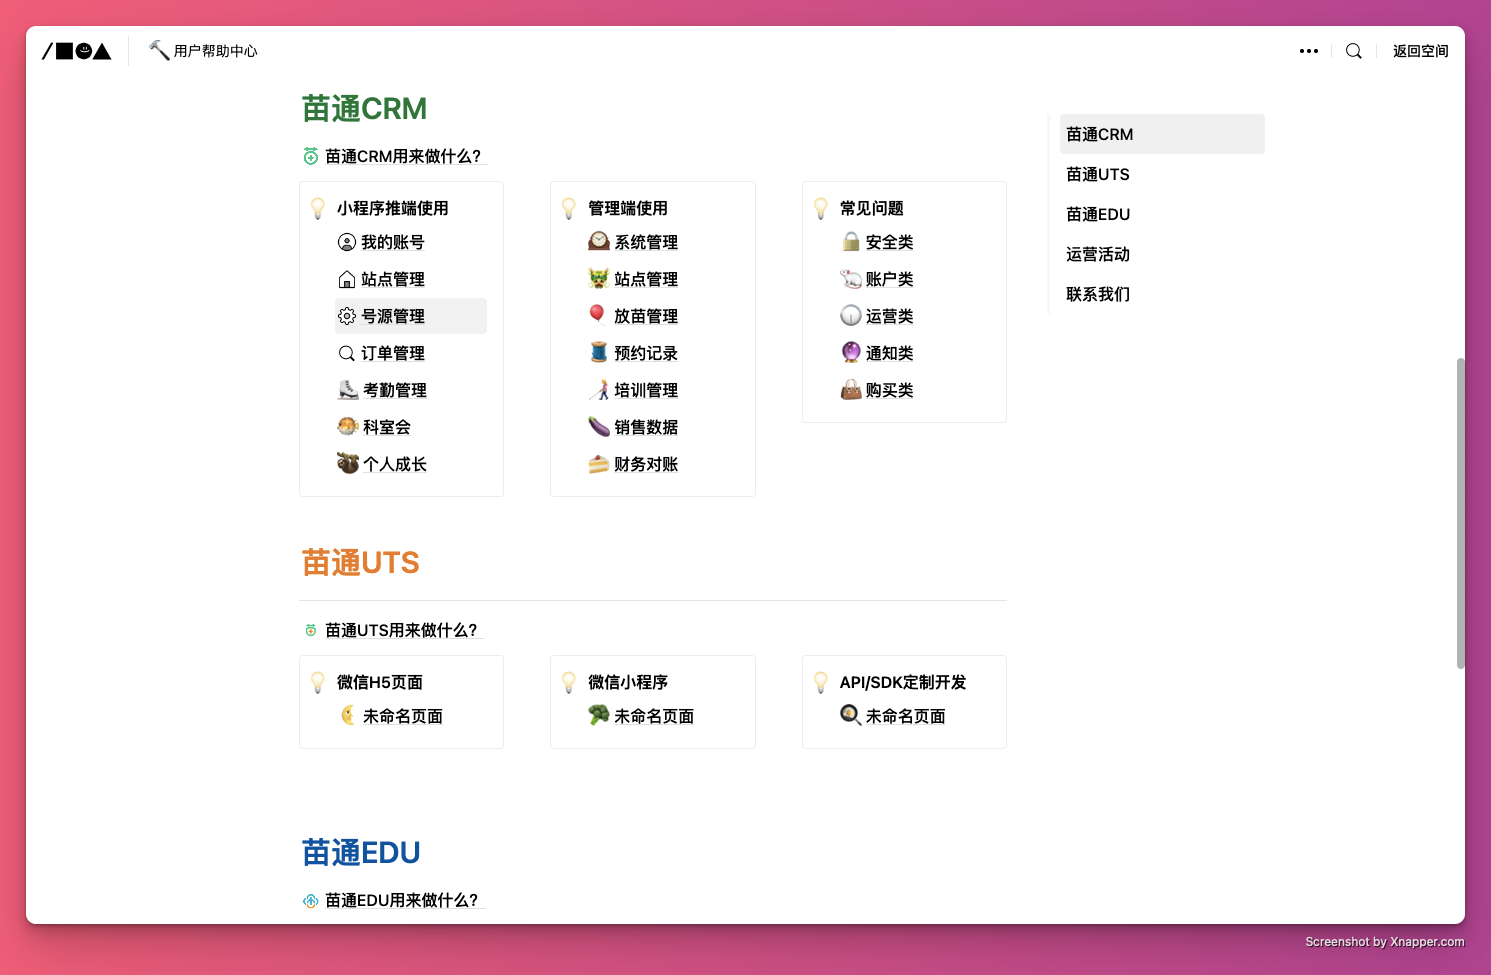Click 返回空间 to return to workspace
The image size is (1491, 975).
coord(1420,51)
